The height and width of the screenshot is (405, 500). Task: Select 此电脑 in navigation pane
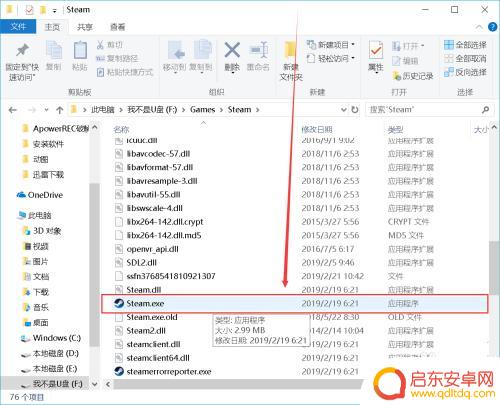click(35, 215)
